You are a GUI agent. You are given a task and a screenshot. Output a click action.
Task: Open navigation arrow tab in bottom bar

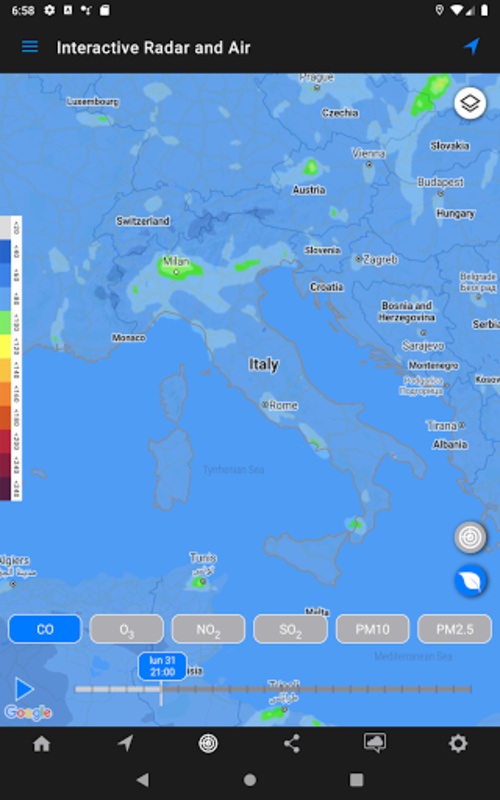[x=125, y=743]
